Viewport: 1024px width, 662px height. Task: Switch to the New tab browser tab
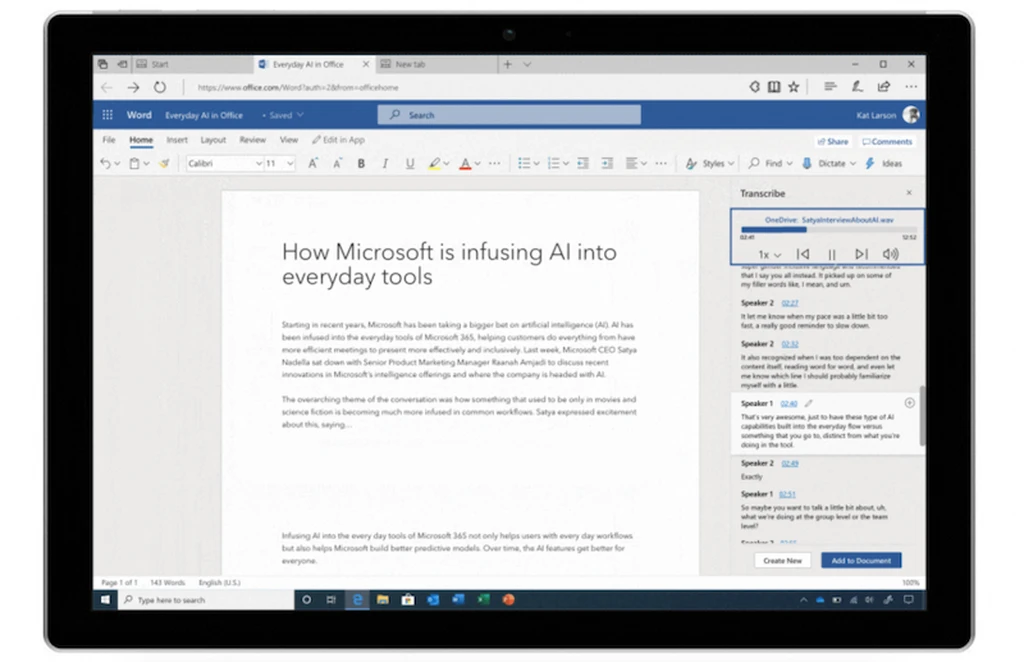(436, 65)
